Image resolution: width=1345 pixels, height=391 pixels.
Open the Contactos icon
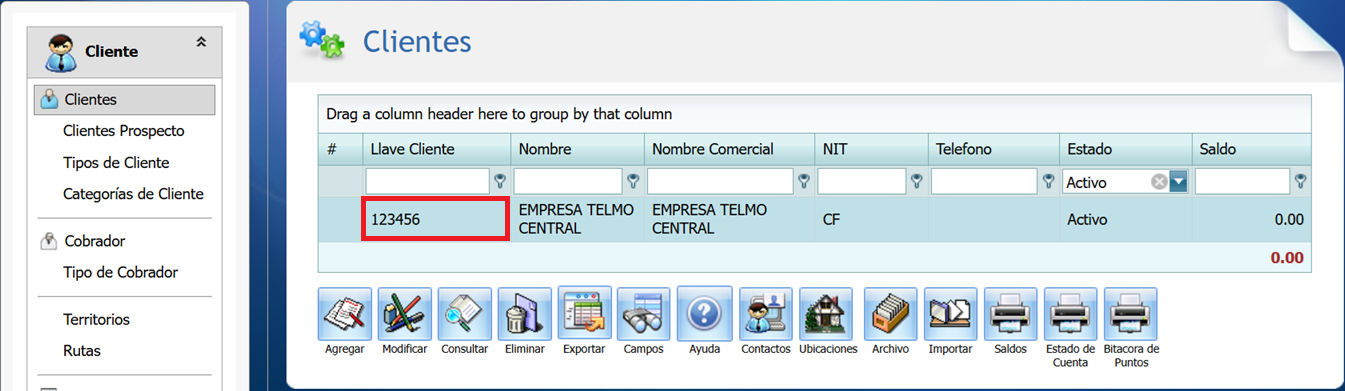(x=766, y=314)
